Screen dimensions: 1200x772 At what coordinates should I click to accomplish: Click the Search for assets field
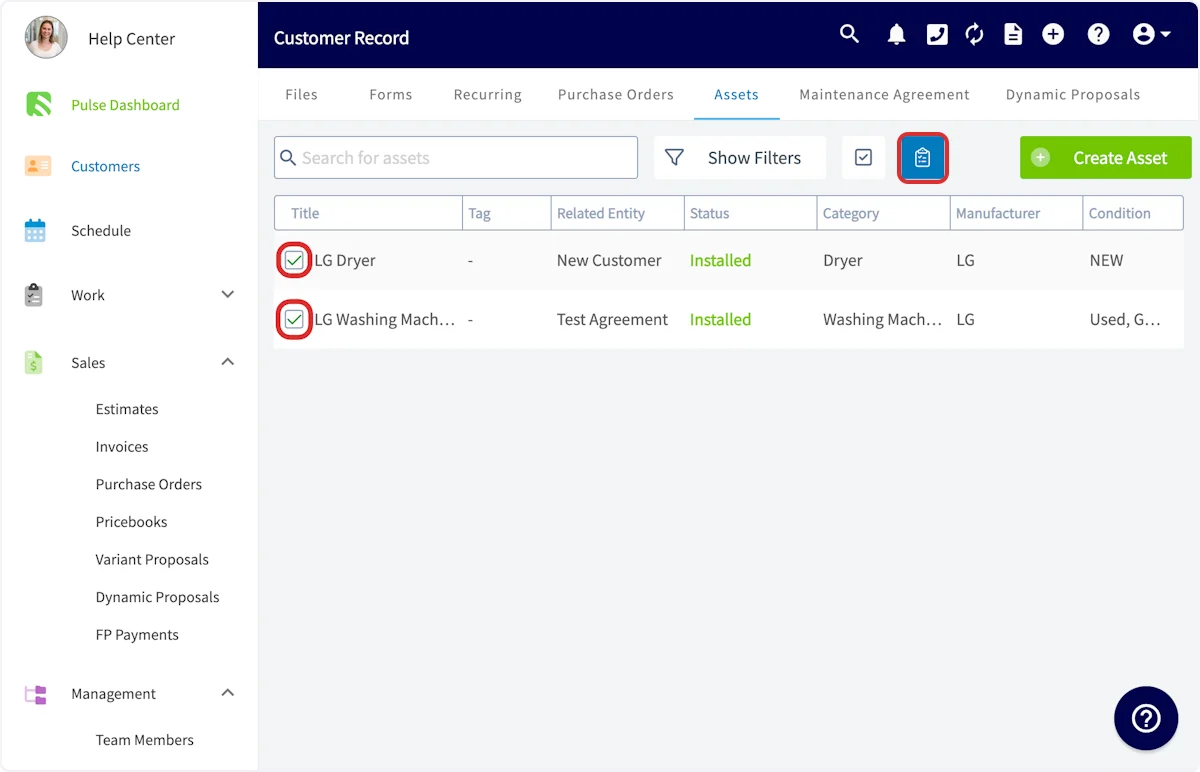pyautogui.click(x=456, y=158)
